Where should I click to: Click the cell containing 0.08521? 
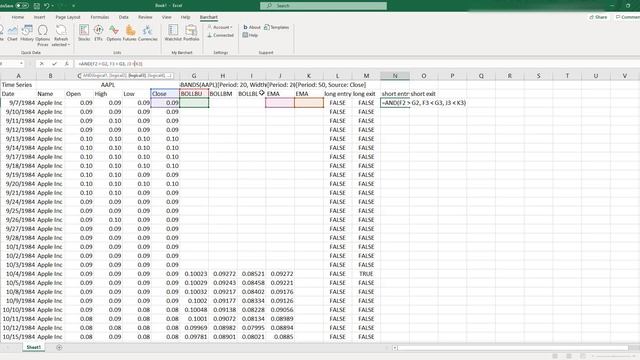[x=251, y=274]
